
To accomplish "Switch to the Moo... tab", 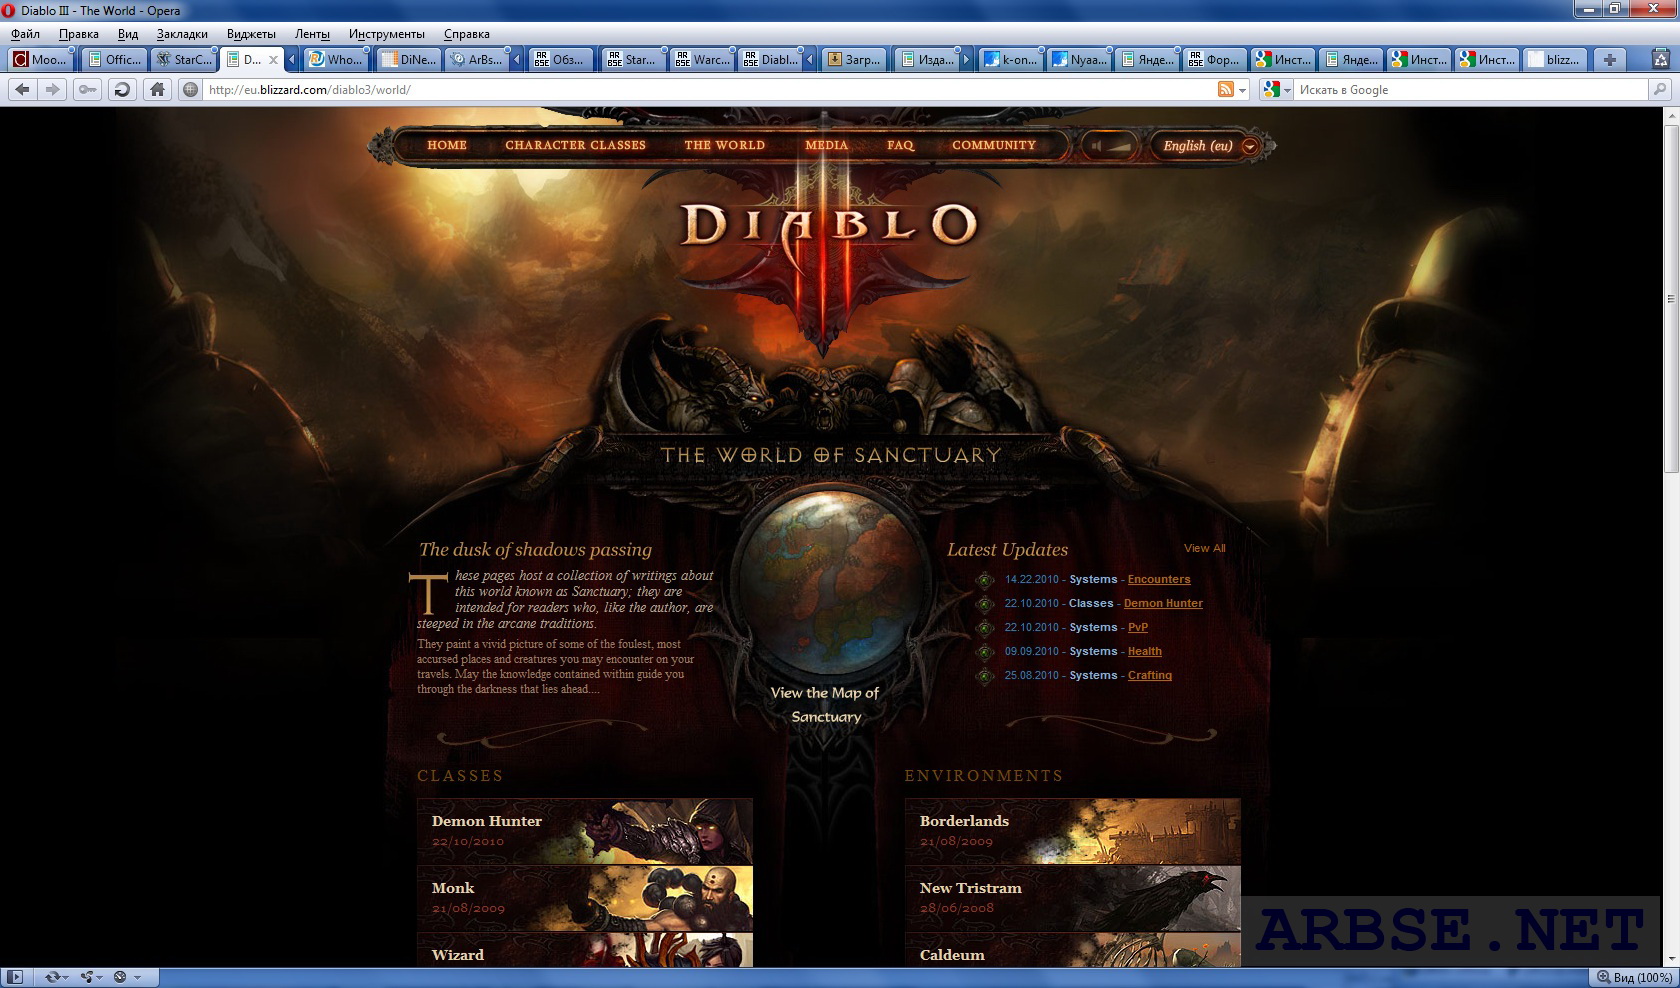I will tap(40, 60).
